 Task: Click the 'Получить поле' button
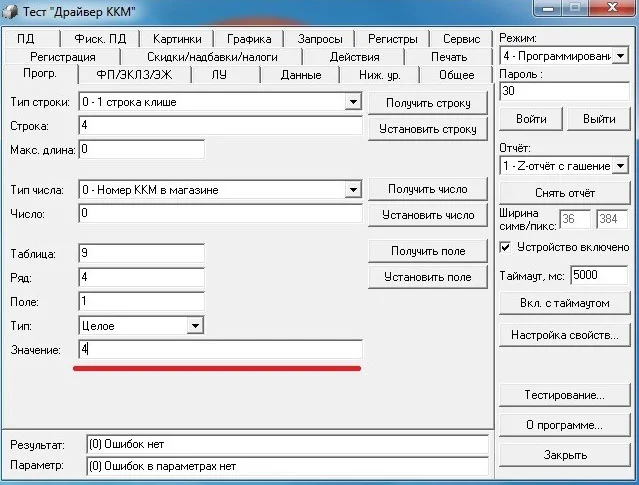(428, 251)
